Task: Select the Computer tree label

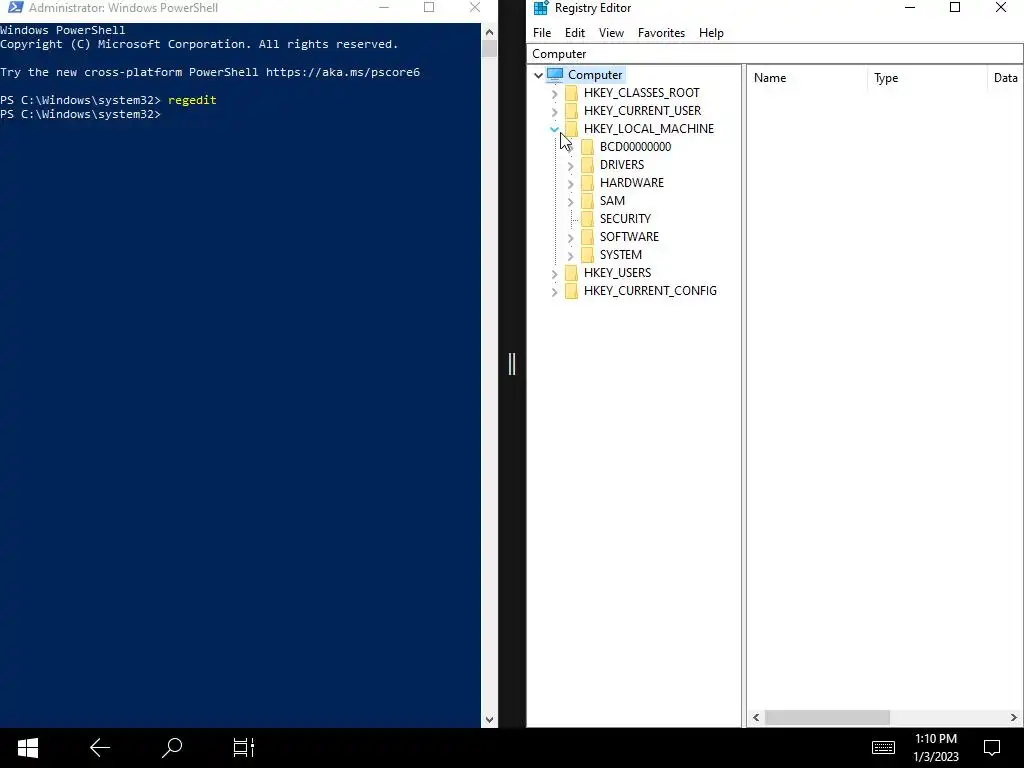Action: (x=595, y=74)
